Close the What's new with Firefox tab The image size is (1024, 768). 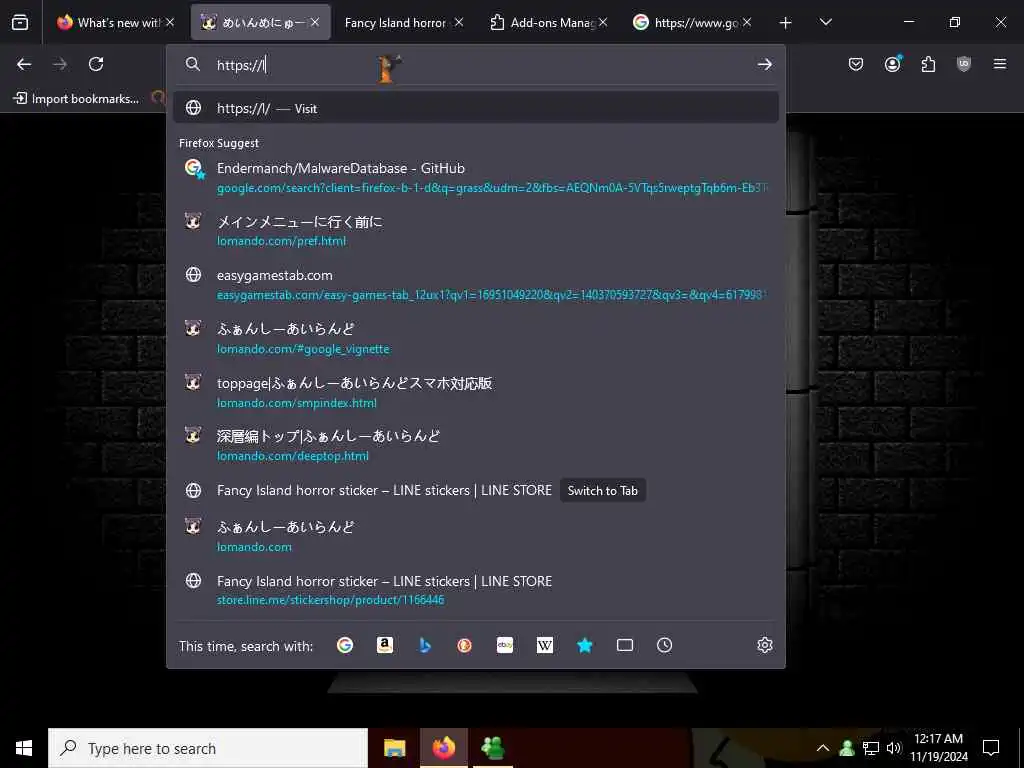pos(170,22)
